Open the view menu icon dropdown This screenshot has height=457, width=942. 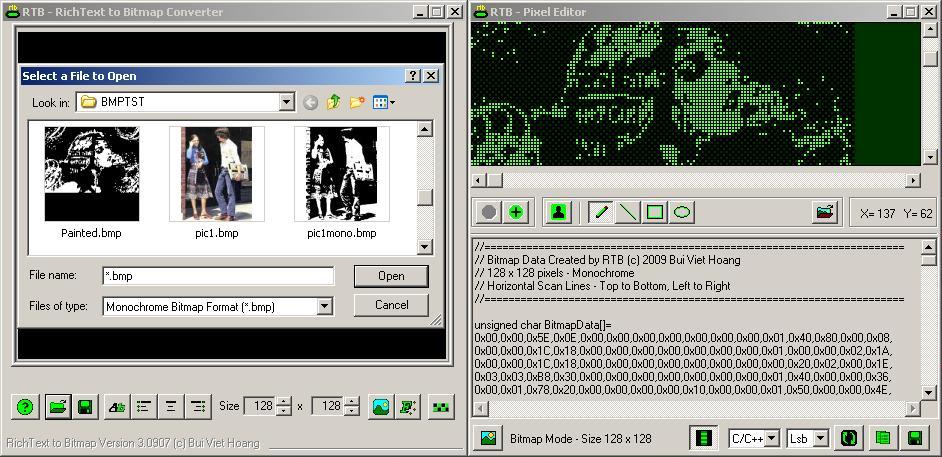point(384,103)
